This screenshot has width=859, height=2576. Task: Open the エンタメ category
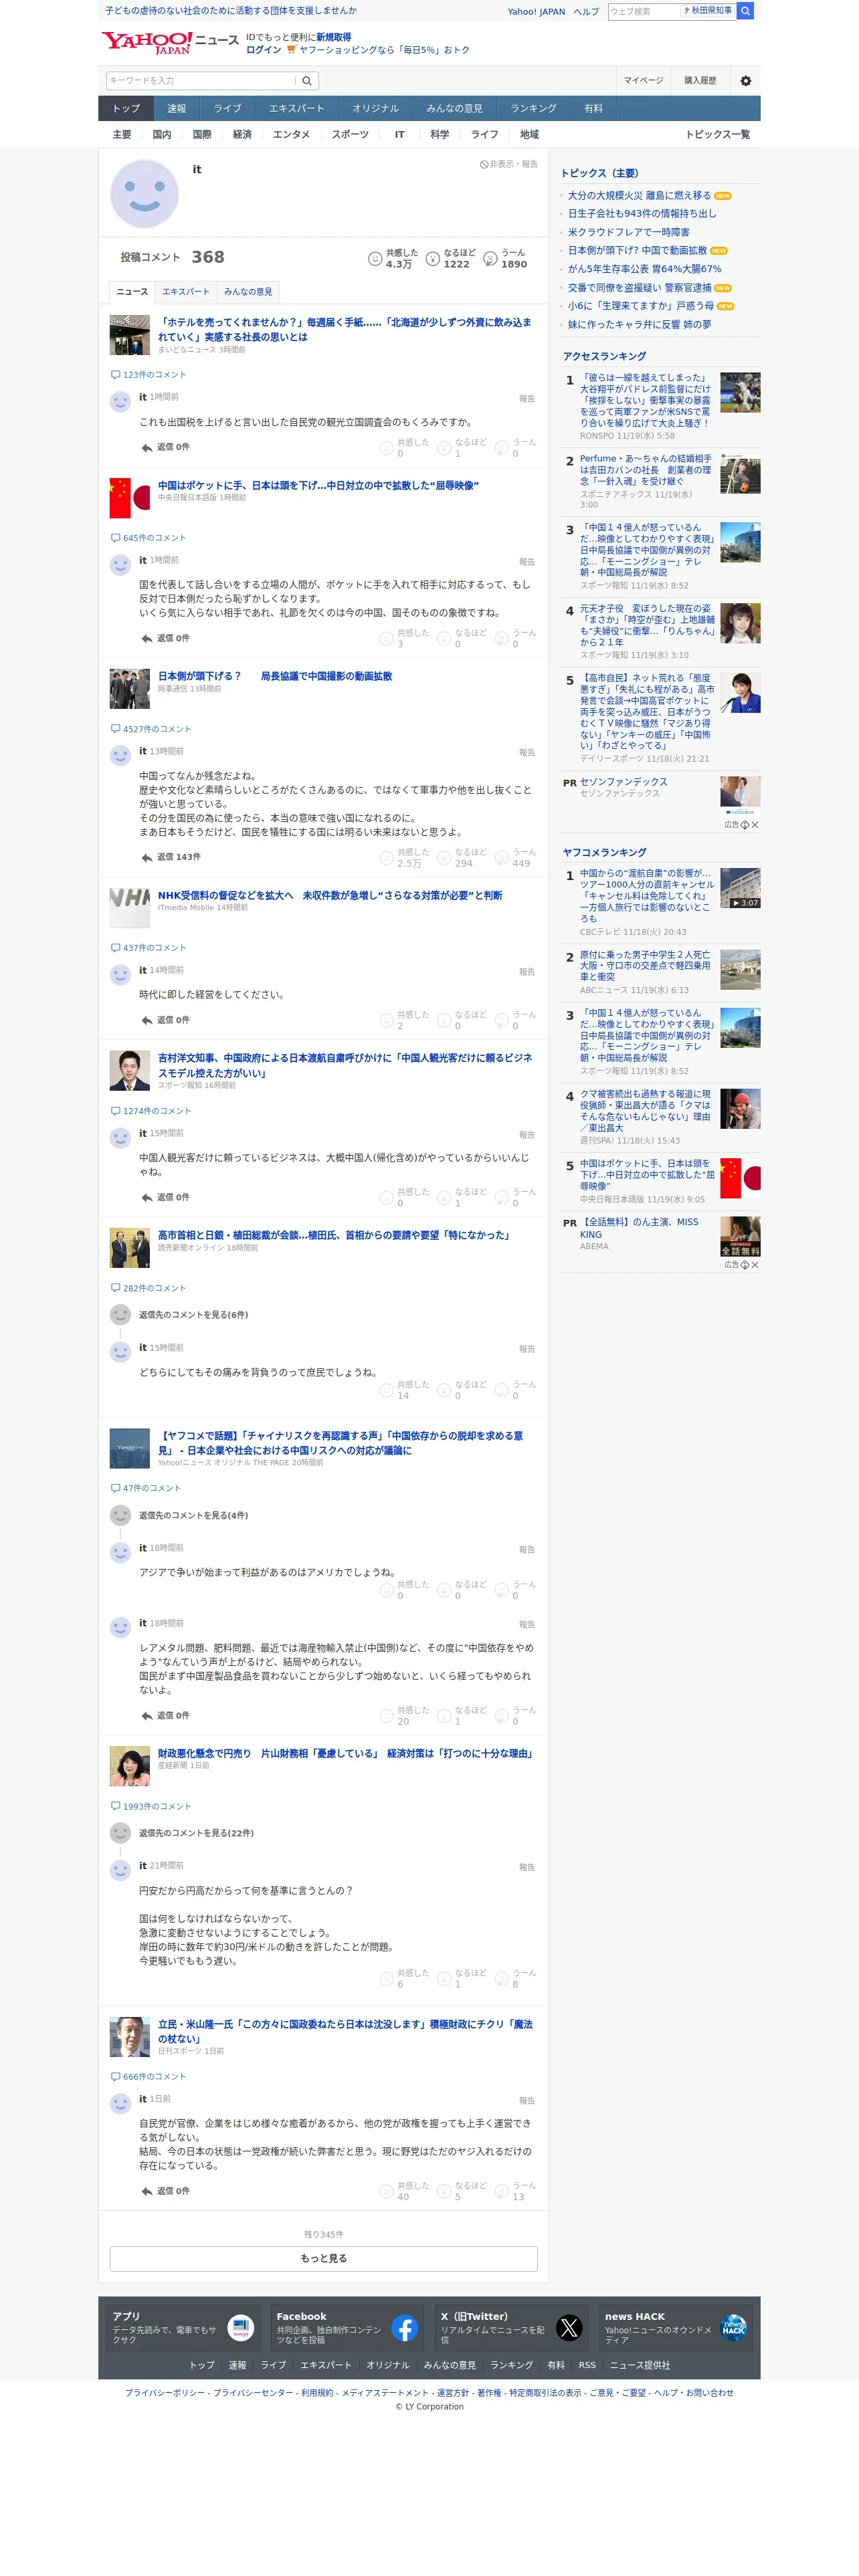(x=291, y=134)
